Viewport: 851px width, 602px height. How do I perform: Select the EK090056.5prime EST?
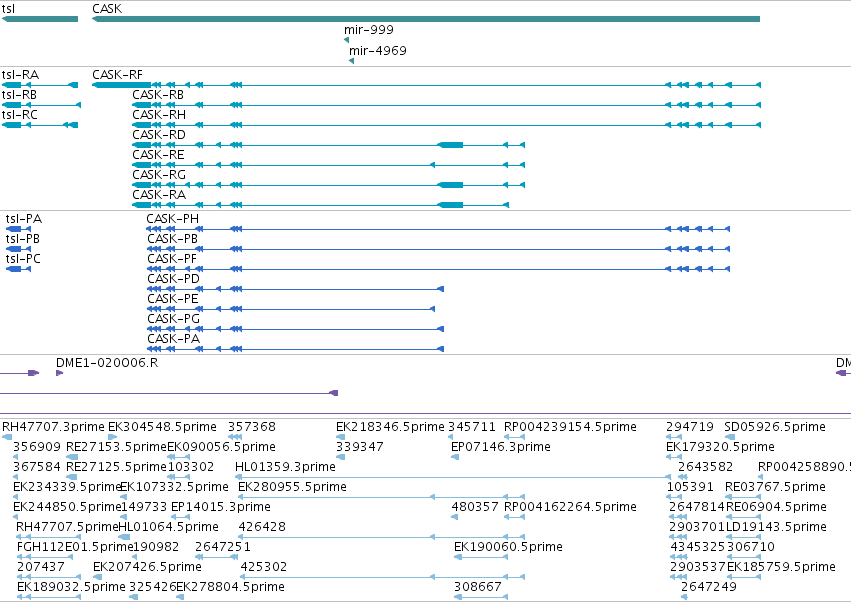[179, 457]
